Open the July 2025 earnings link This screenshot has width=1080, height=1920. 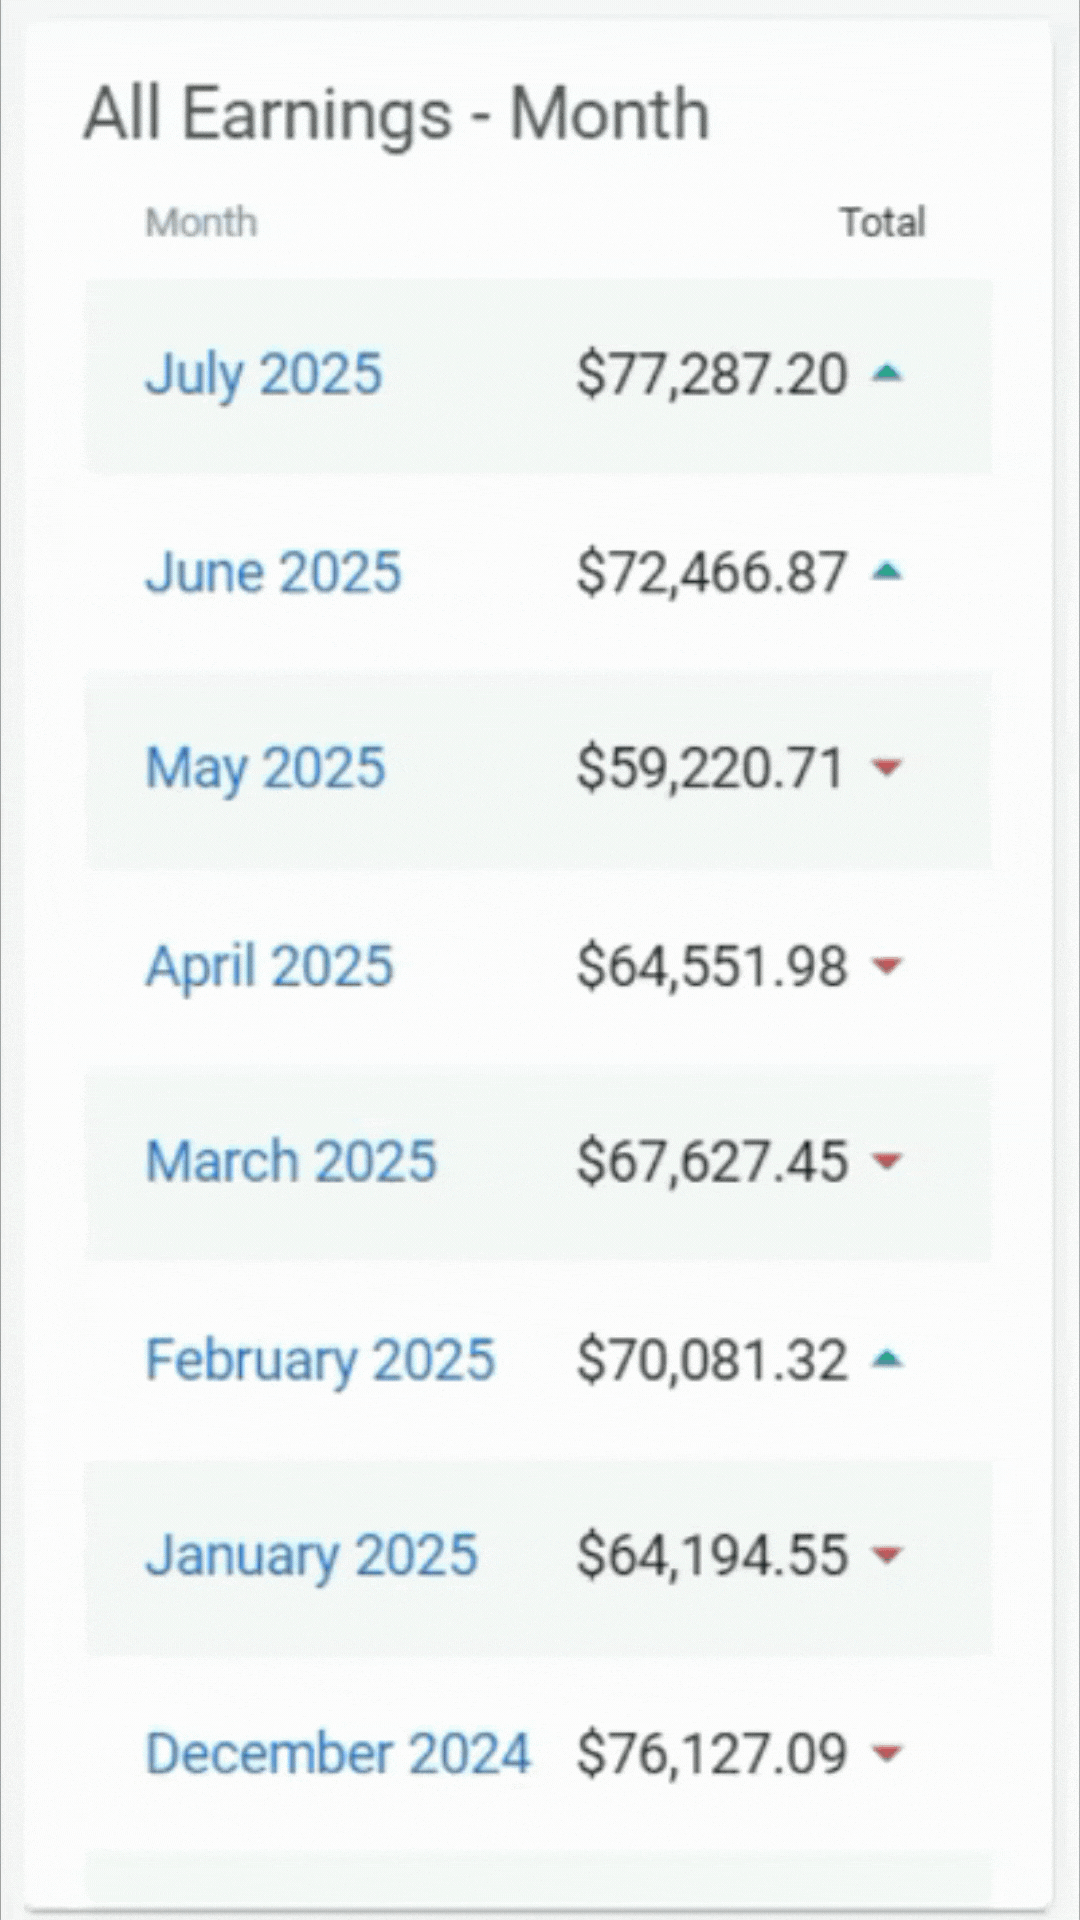[264, 374]
